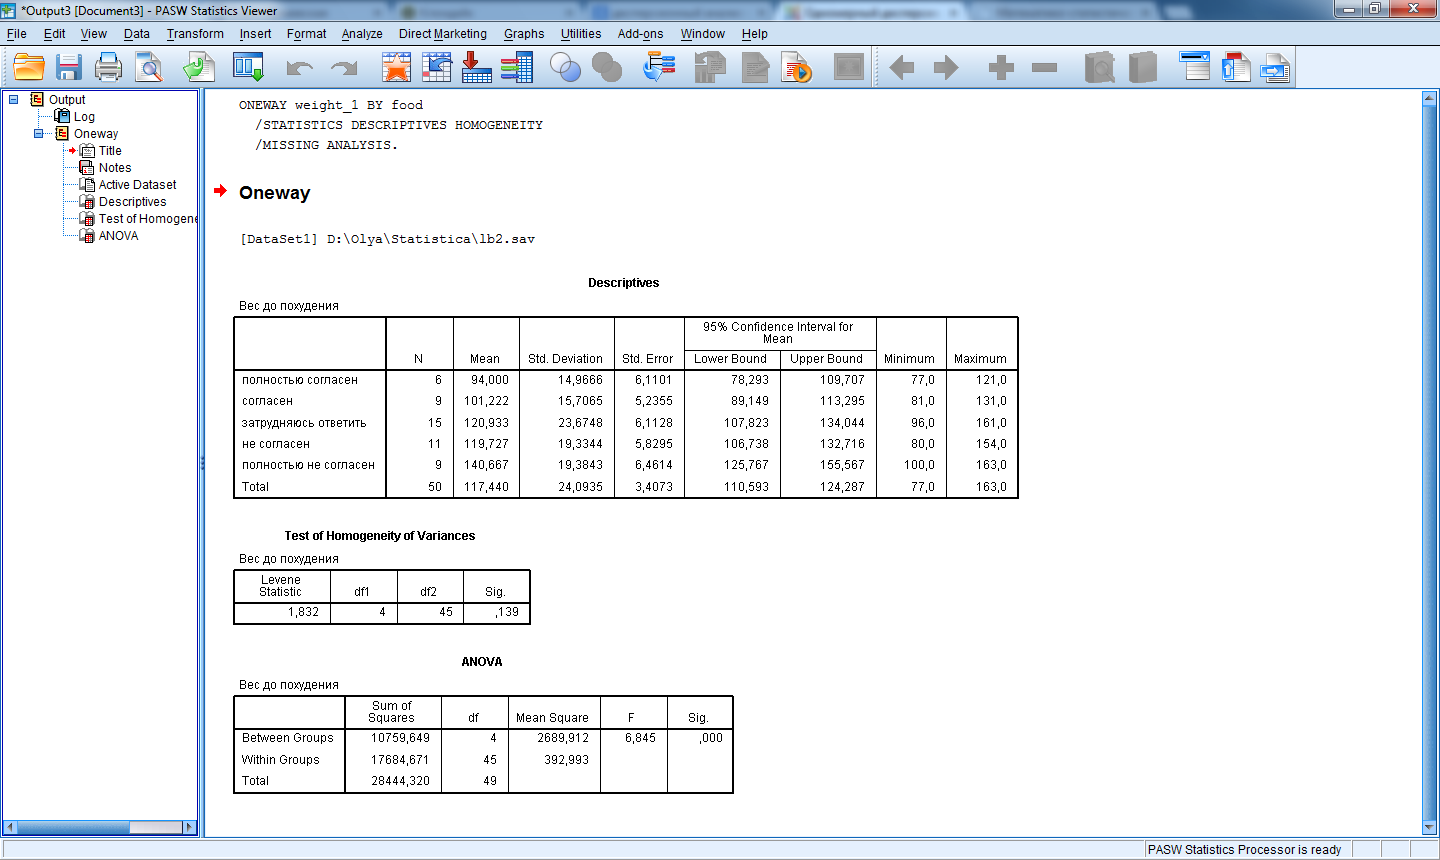This screenshot has width=1440, height=860.
Task: Click the Redo arrow icon
Action: 344,68
